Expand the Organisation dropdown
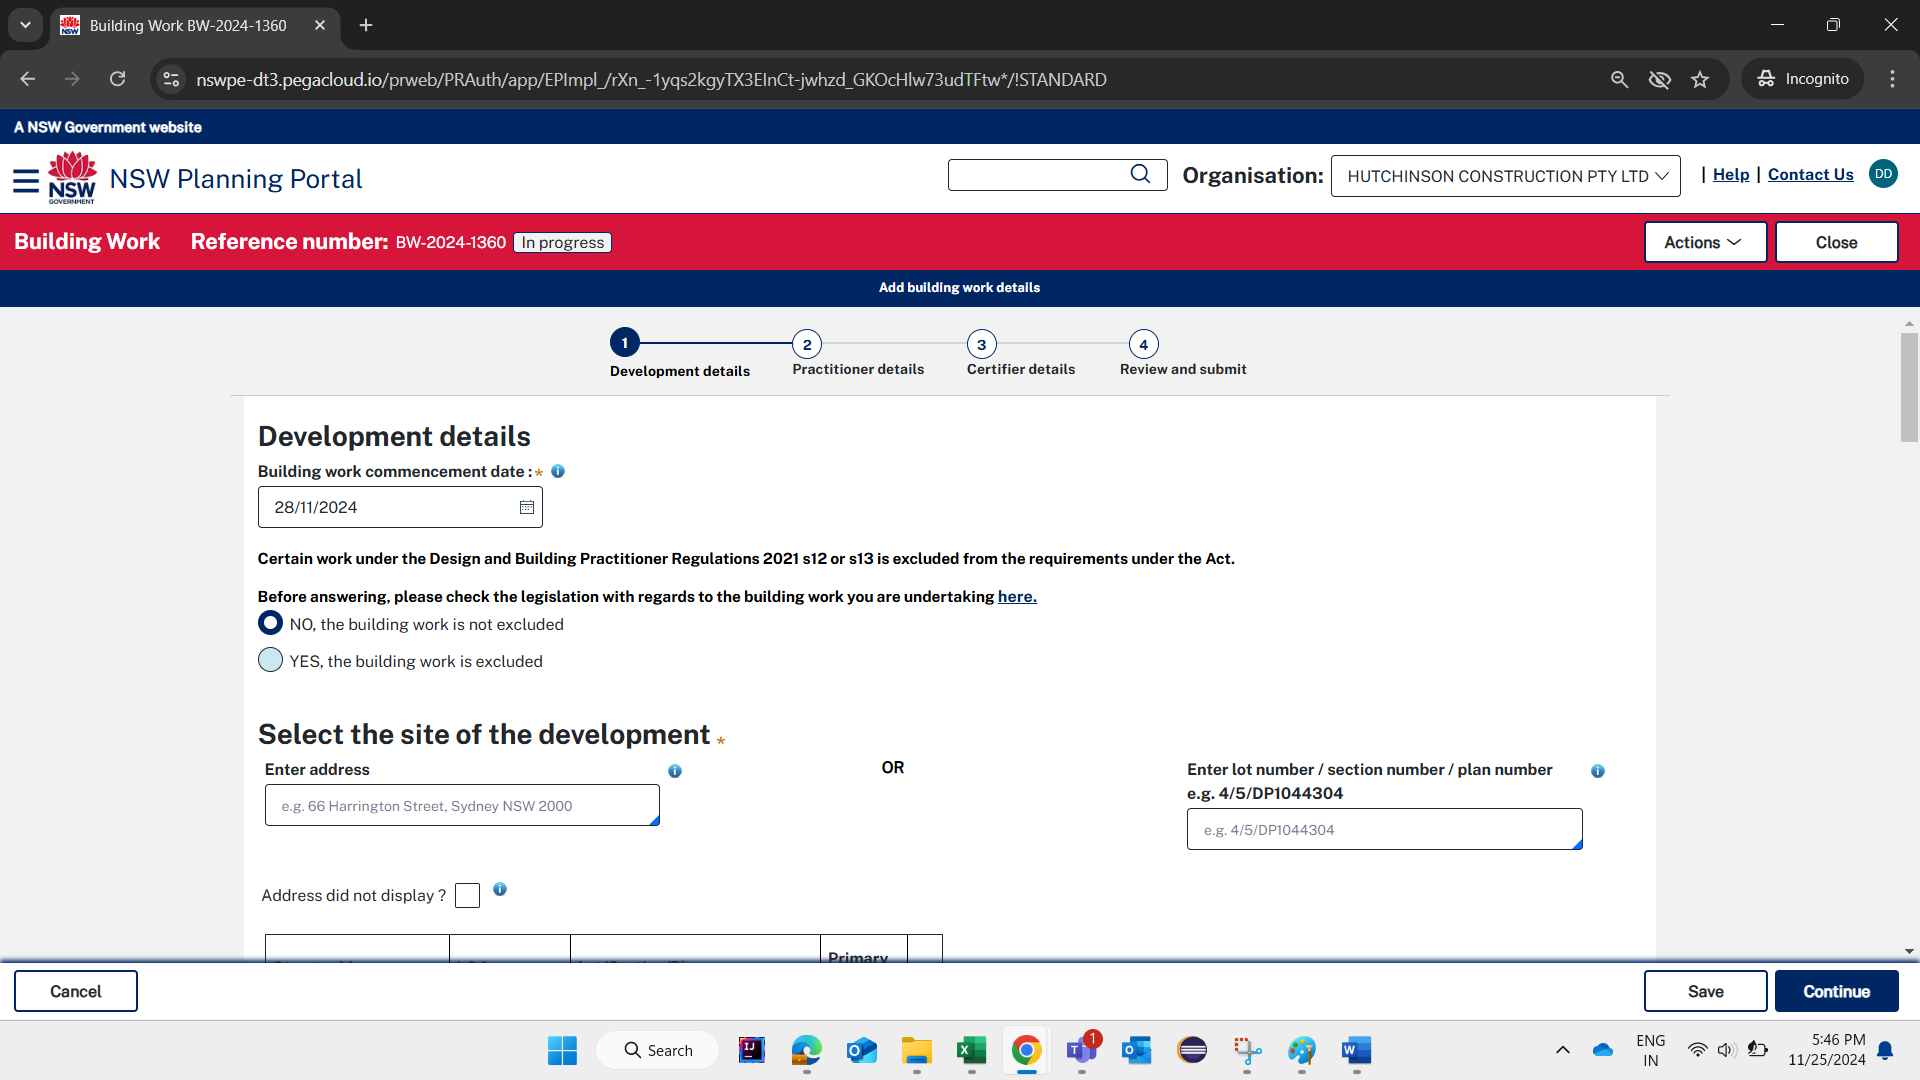 pyautogui.click(x=1505, y=176)
